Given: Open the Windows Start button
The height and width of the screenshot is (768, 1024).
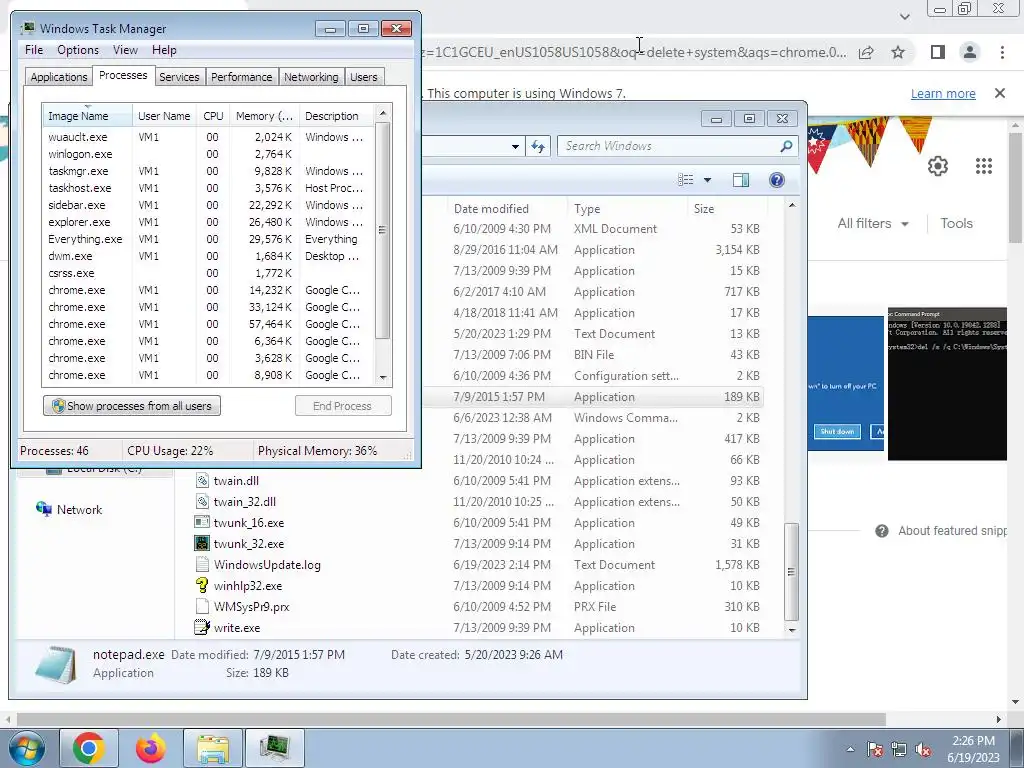Looking at the screenshot, I should pos(26,748).
